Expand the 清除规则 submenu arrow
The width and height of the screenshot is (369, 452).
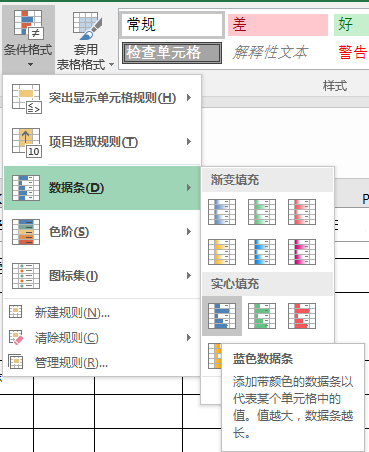click(189, 338)
